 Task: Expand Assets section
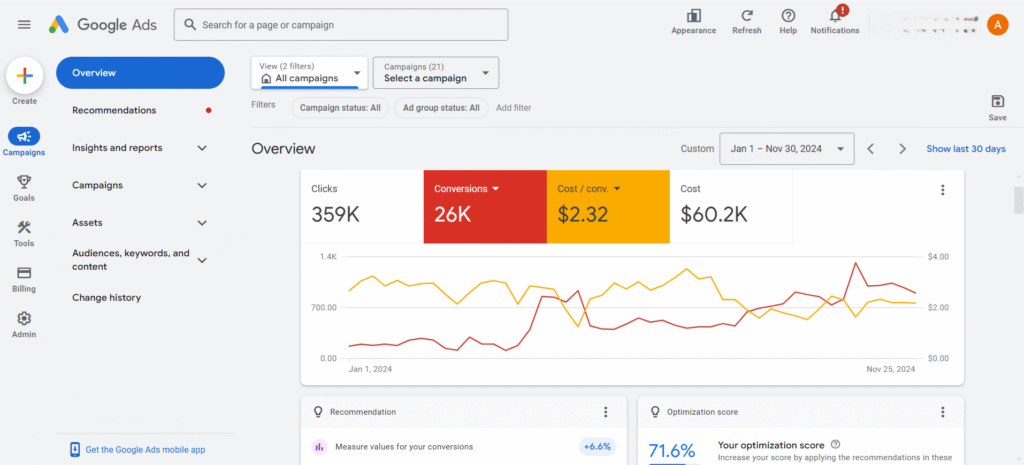click(202, 223)
